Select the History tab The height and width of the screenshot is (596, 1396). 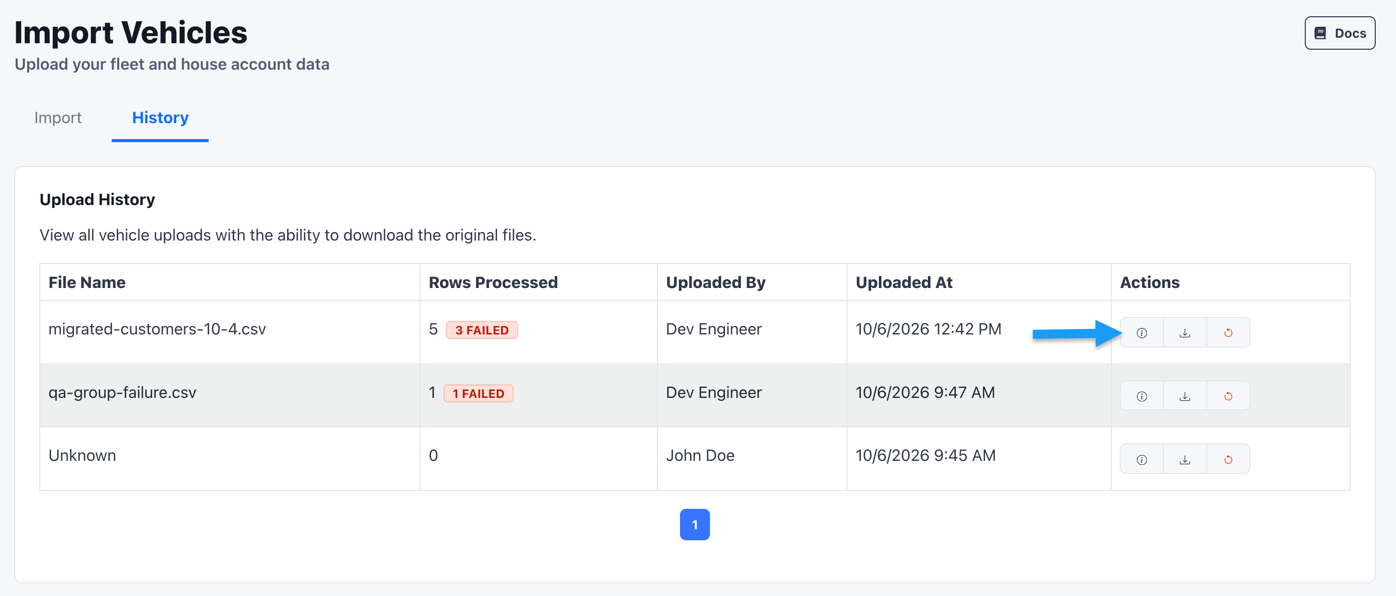tap(160, 118)
